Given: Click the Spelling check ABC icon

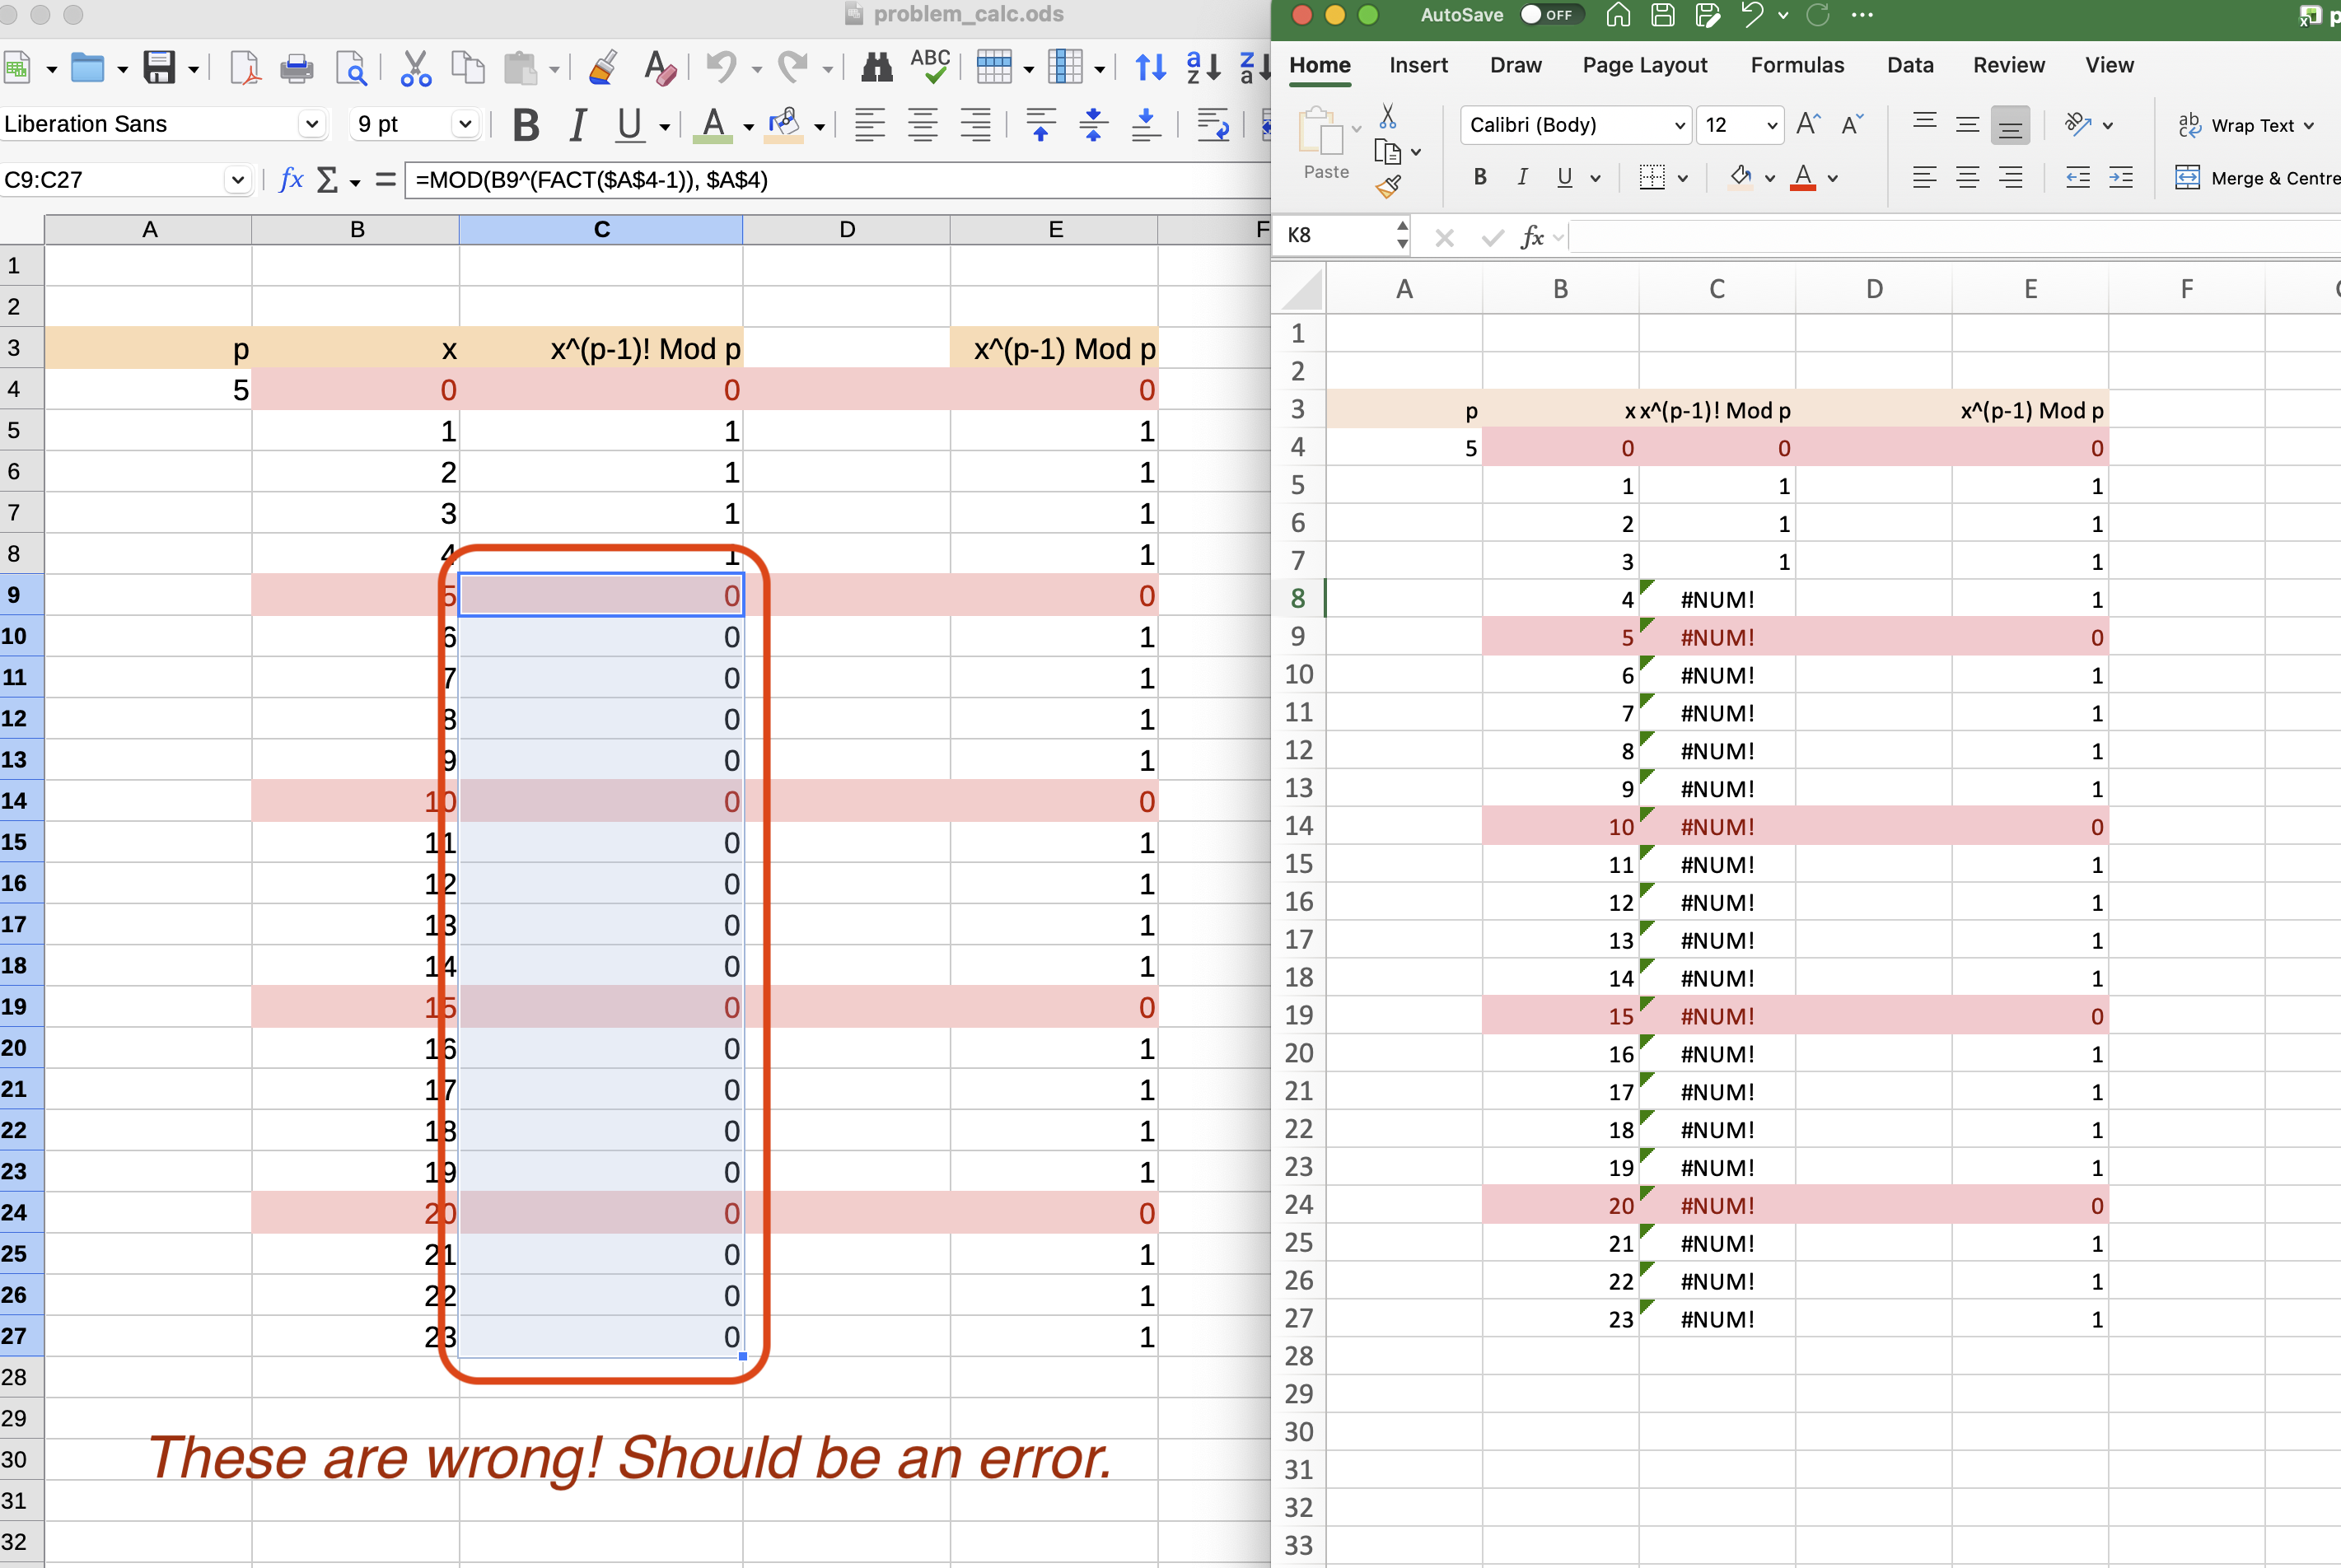Looking at the screenshot, I should coord(929,66).
